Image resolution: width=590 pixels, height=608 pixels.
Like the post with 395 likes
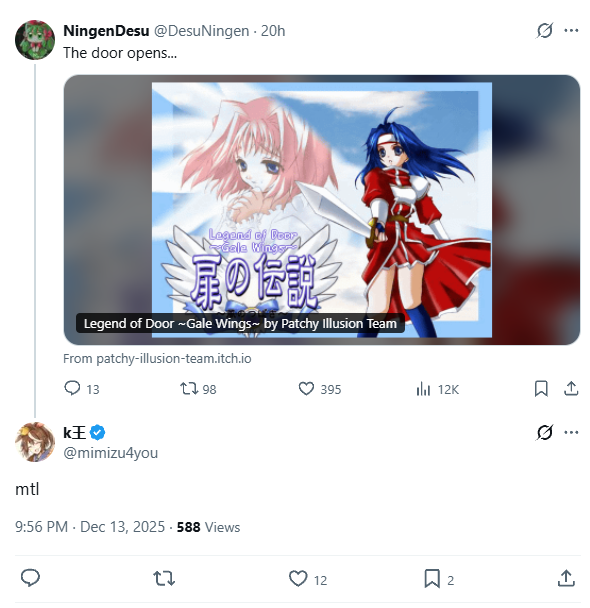[319, 389]
